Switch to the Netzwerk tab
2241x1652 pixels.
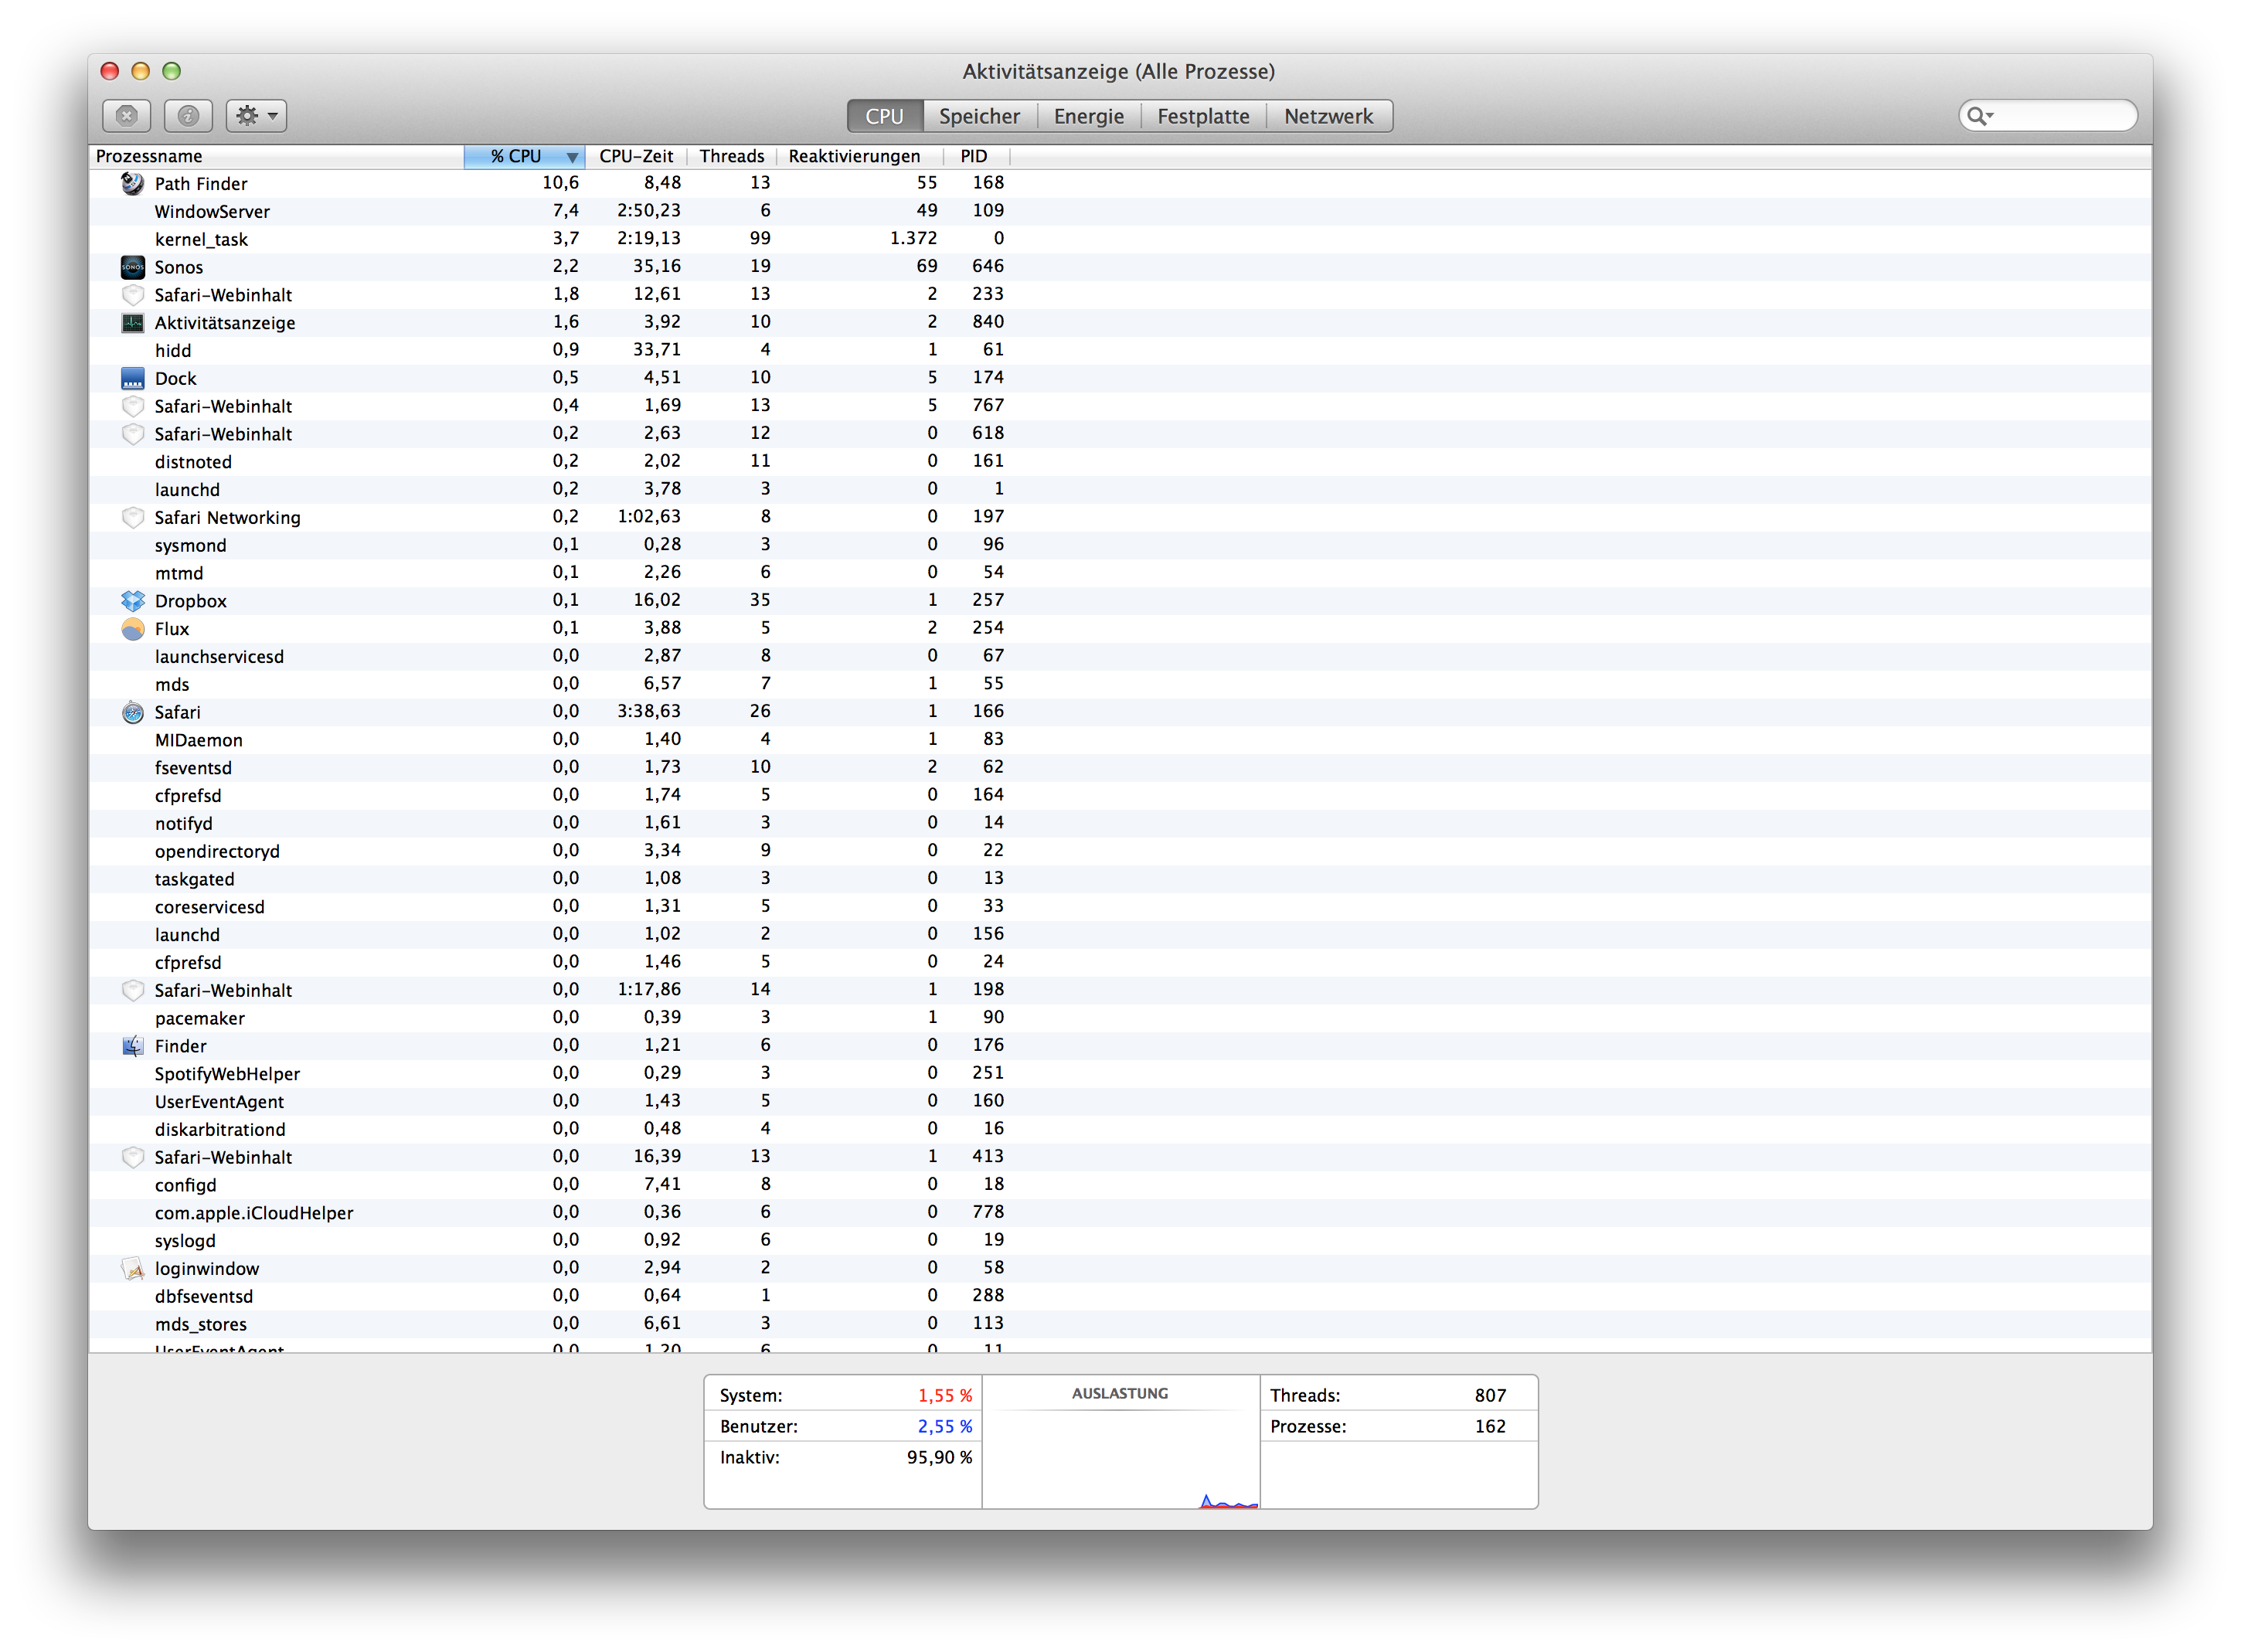pyautogui.click(x=1328, y=116)
